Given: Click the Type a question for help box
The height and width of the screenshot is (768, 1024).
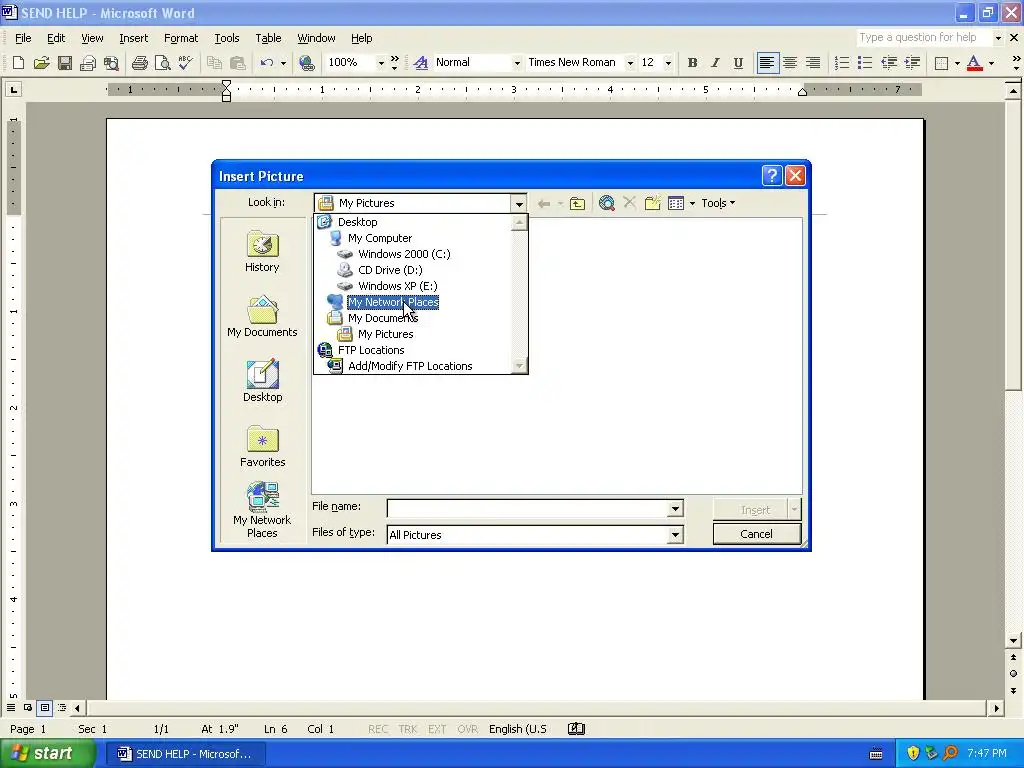Looking at the screenshot, I should pos(924,37).
